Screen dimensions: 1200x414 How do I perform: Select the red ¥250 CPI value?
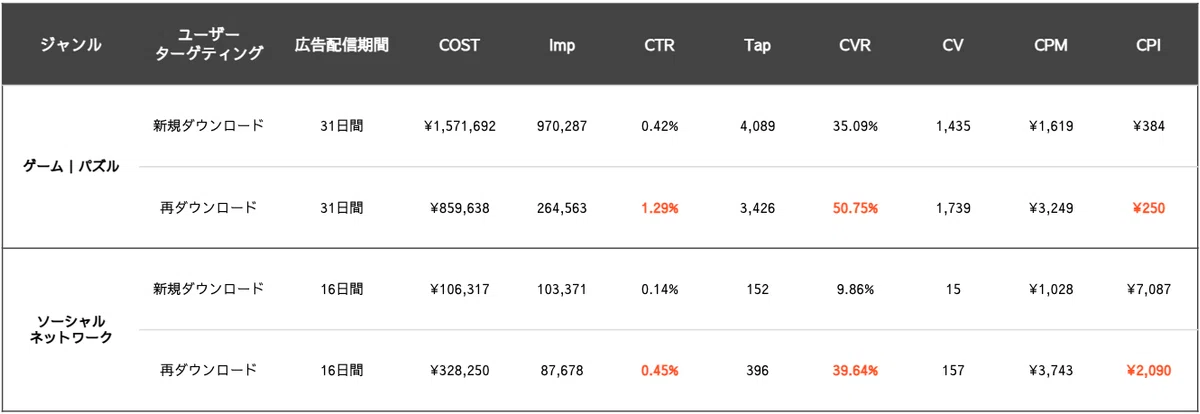1148,208
